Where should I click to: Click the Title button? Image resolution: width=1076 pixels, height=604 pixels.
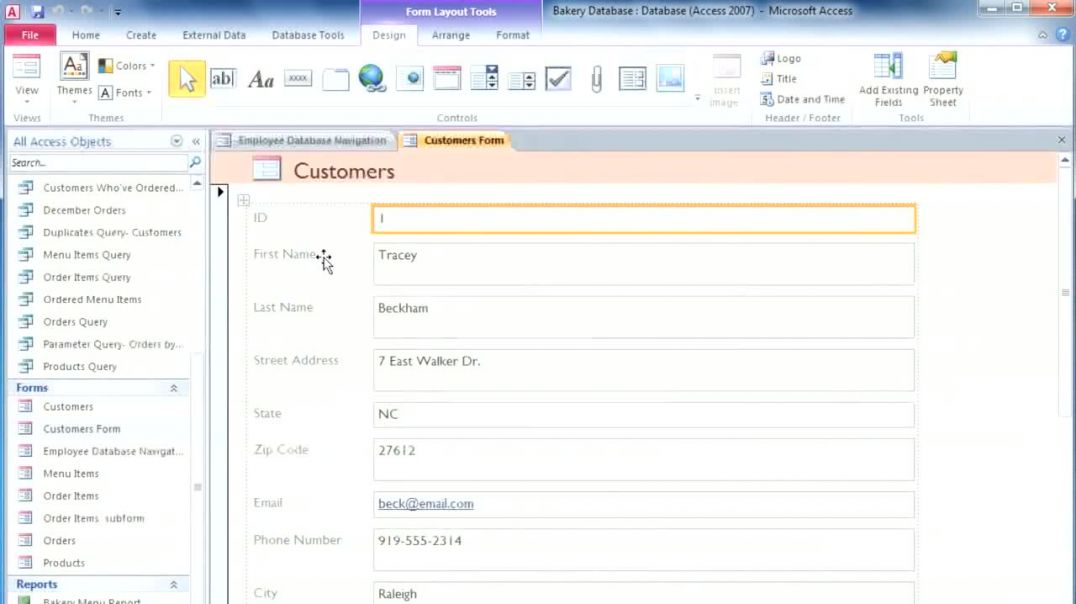(779, 79)
